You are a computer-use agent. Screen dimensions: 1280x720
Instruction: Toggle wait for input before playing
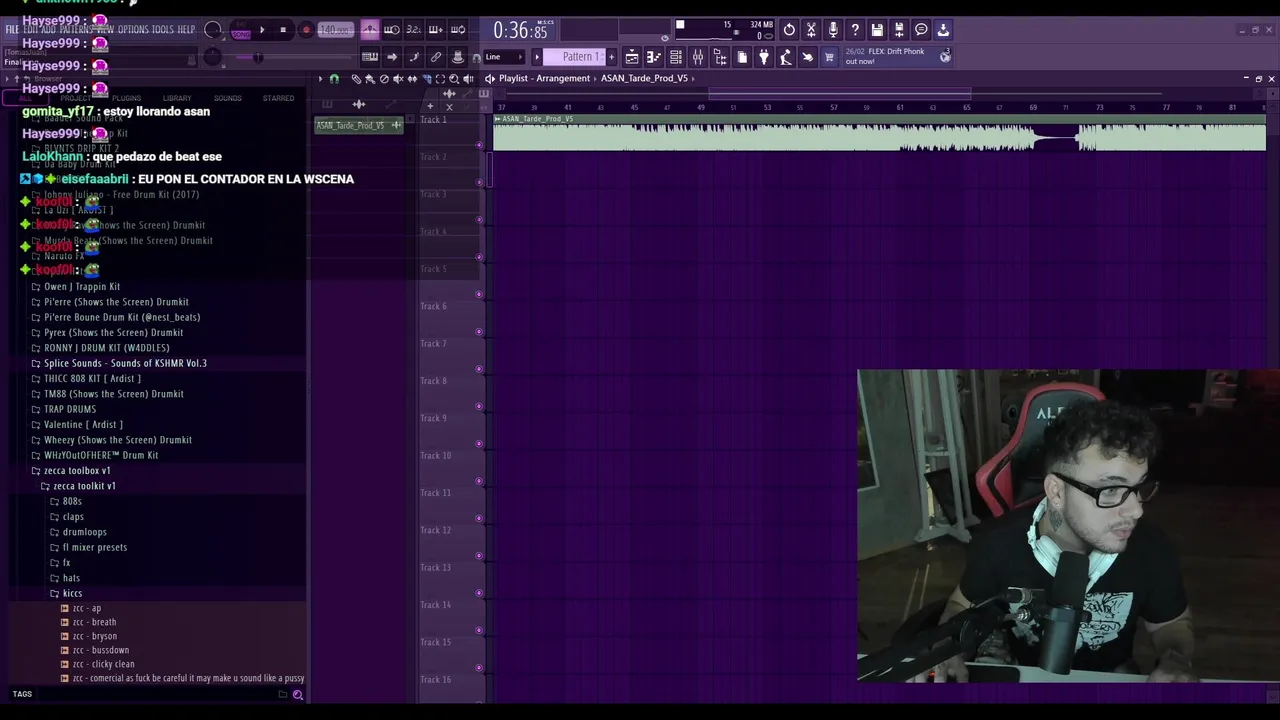point(392,30)
